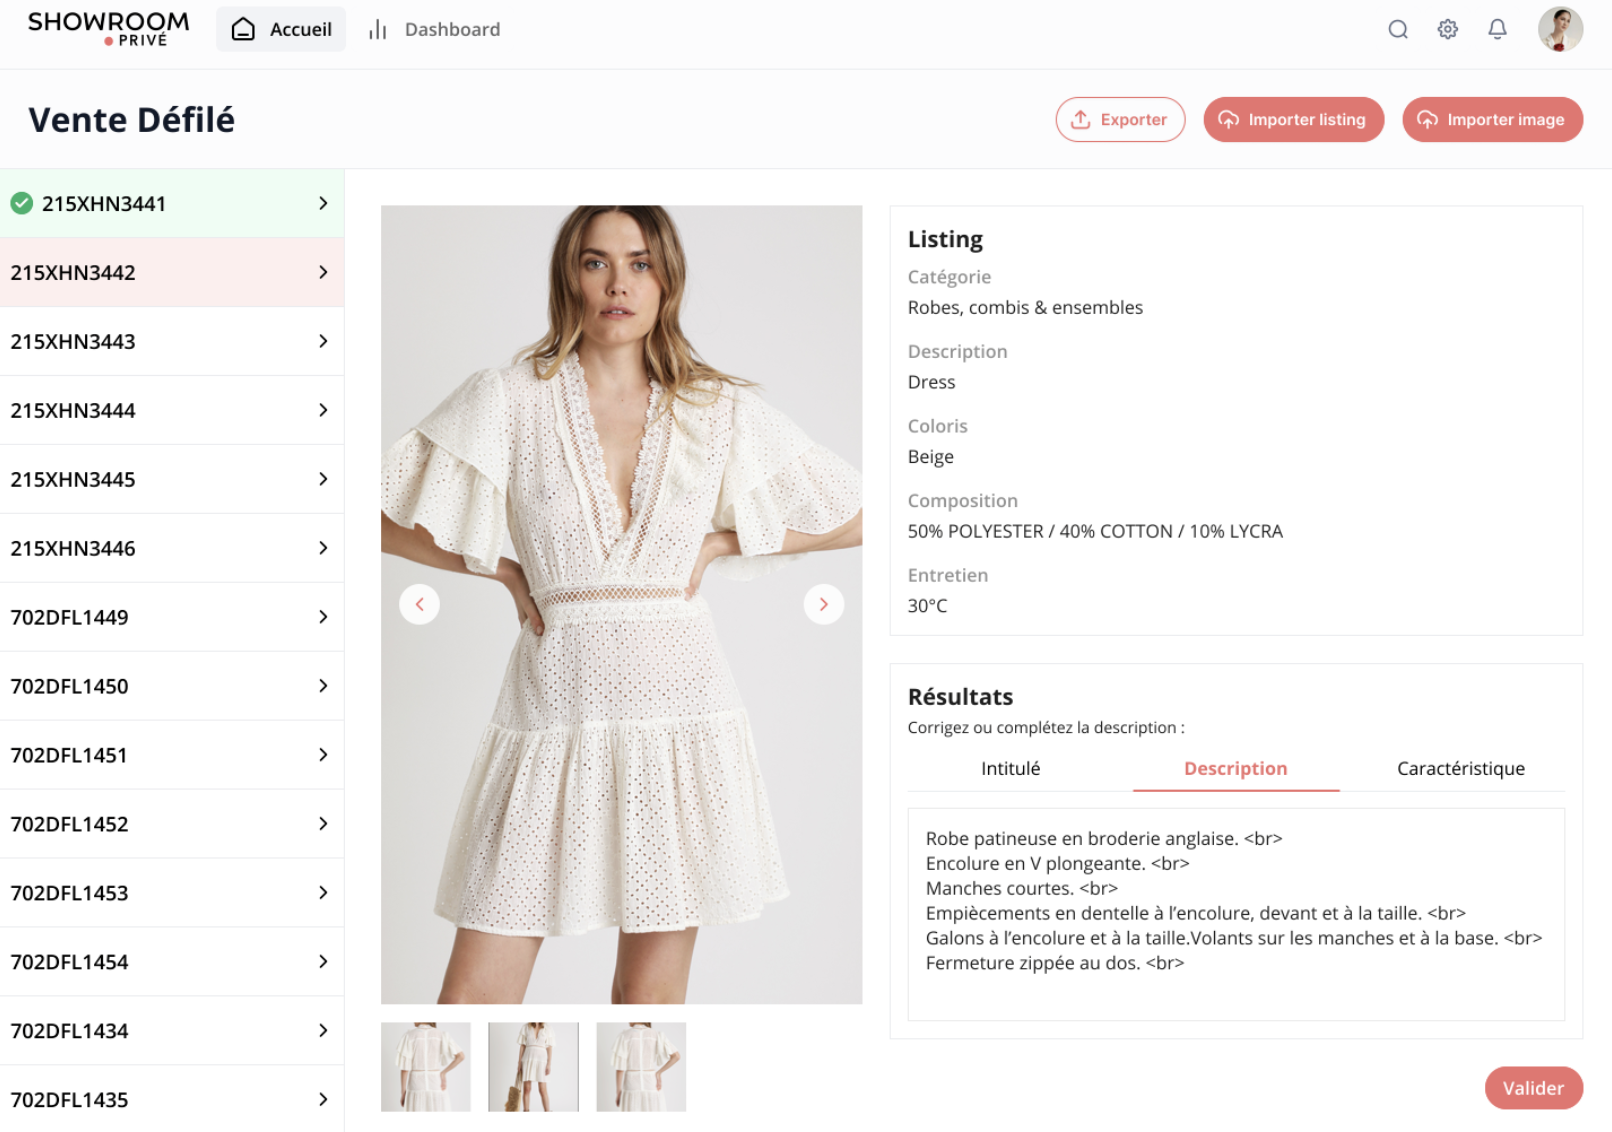Viewport: 1612px width, 1132px height.
Task: Switch to the Intitulé tab
Action: [1010, 769]
